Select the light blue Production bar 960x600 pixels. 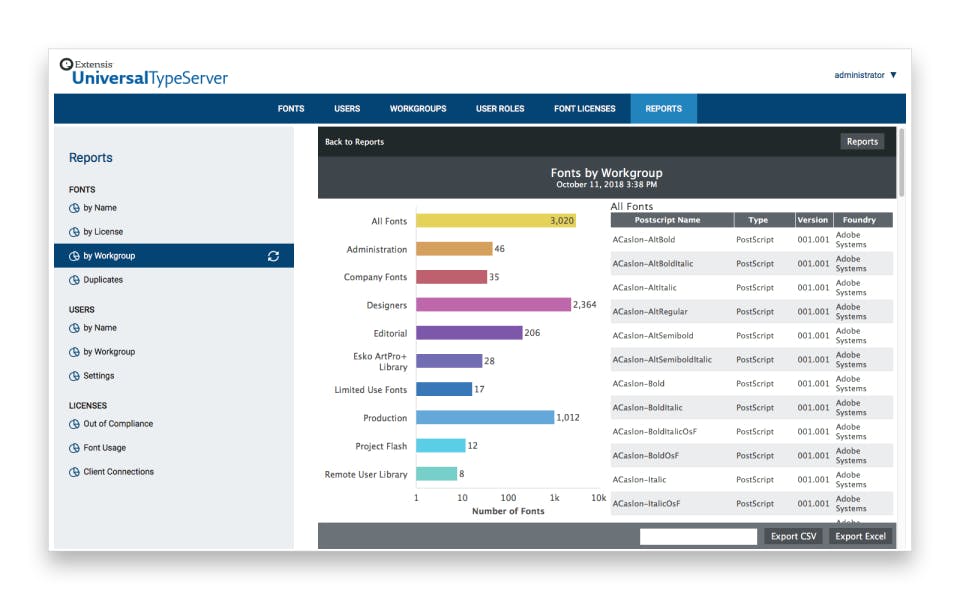coord(485,417)
